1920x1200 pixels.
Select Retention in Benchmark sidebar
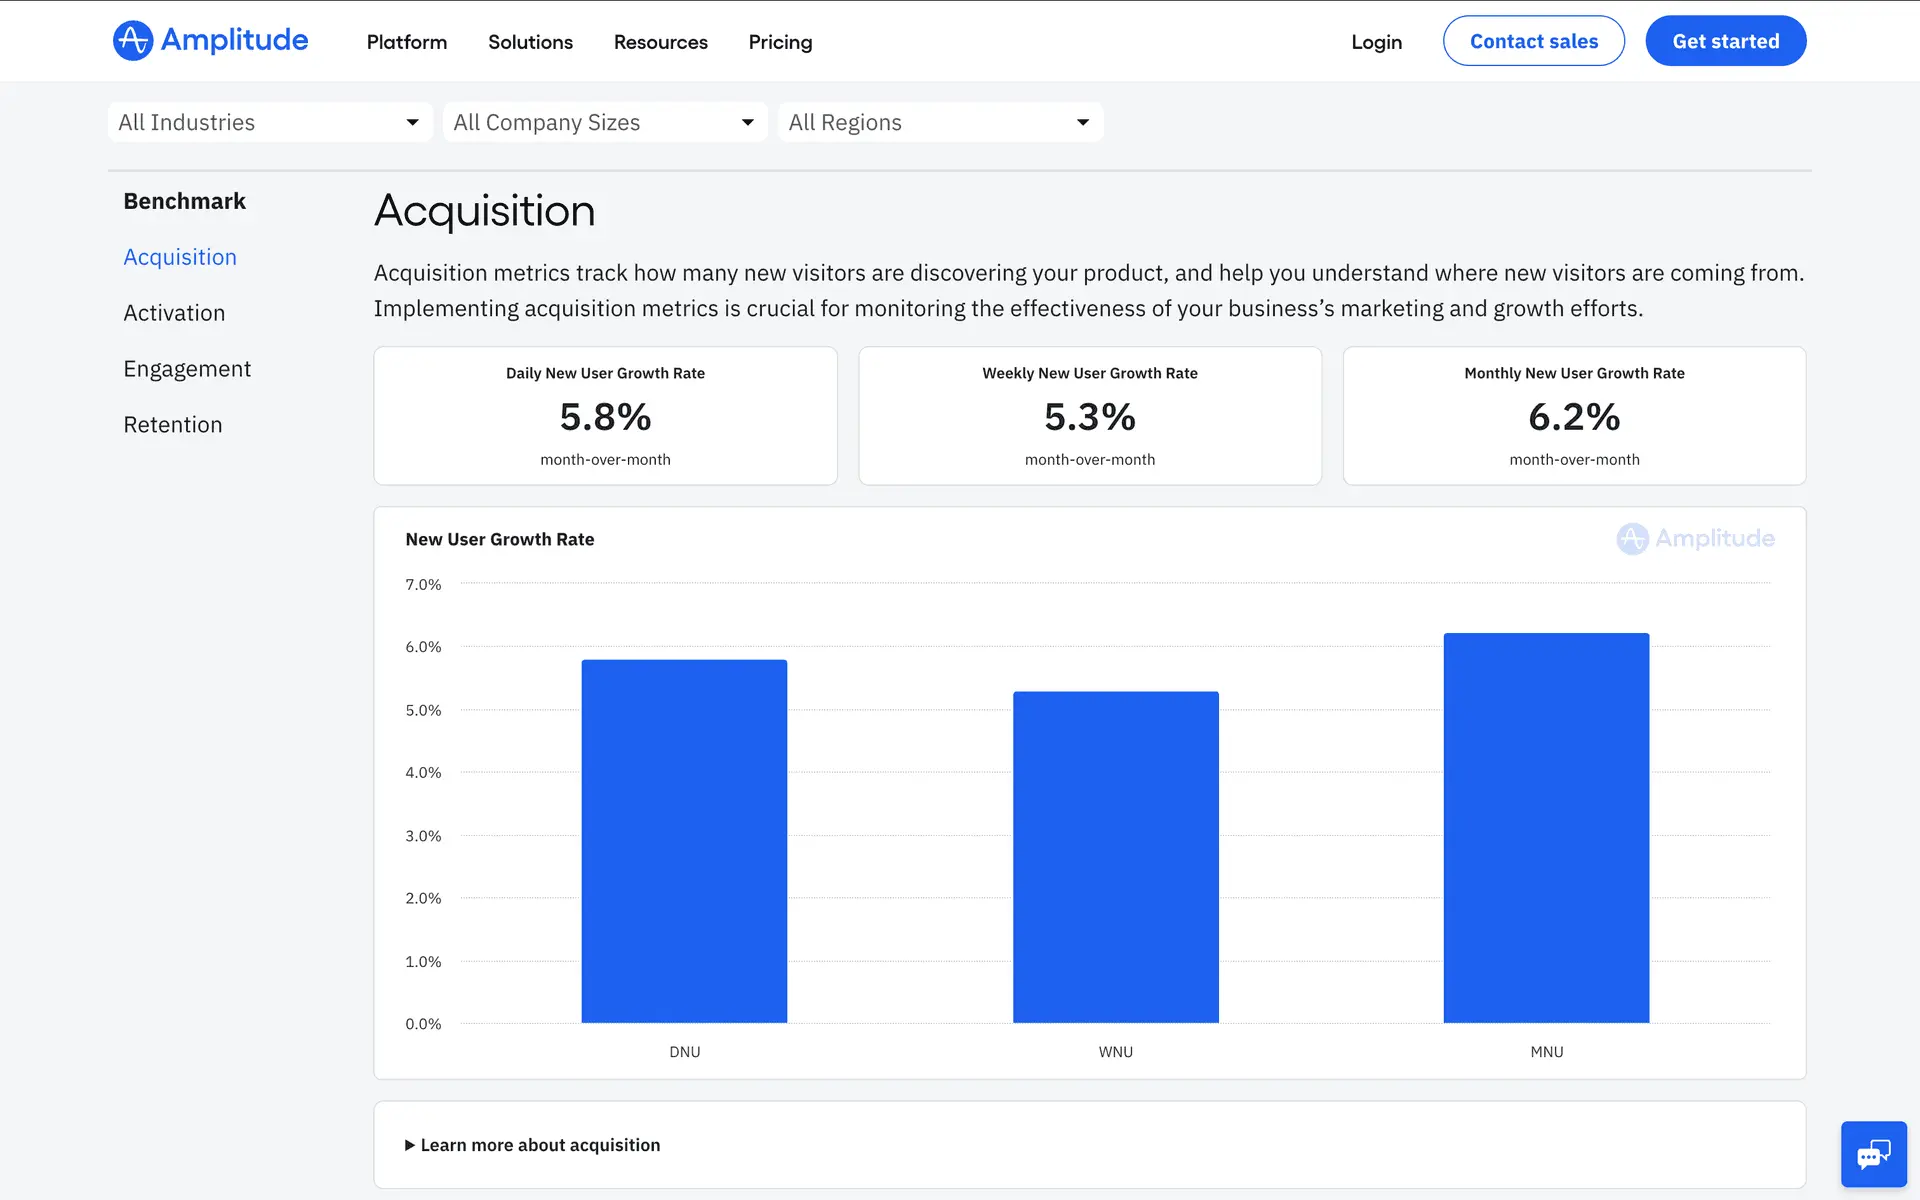point(172,425)
